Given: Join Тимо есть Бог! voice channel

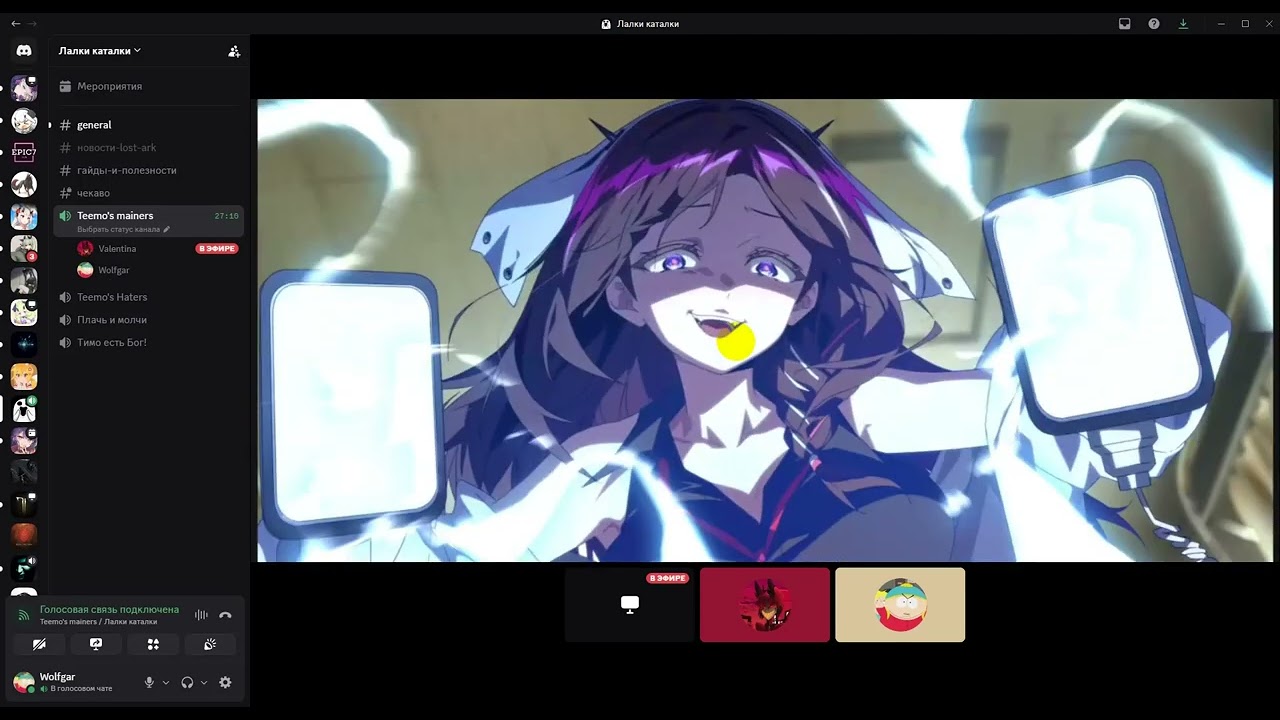Looking at the screenshot, I should pyautogui.click(x=148, y=342).
